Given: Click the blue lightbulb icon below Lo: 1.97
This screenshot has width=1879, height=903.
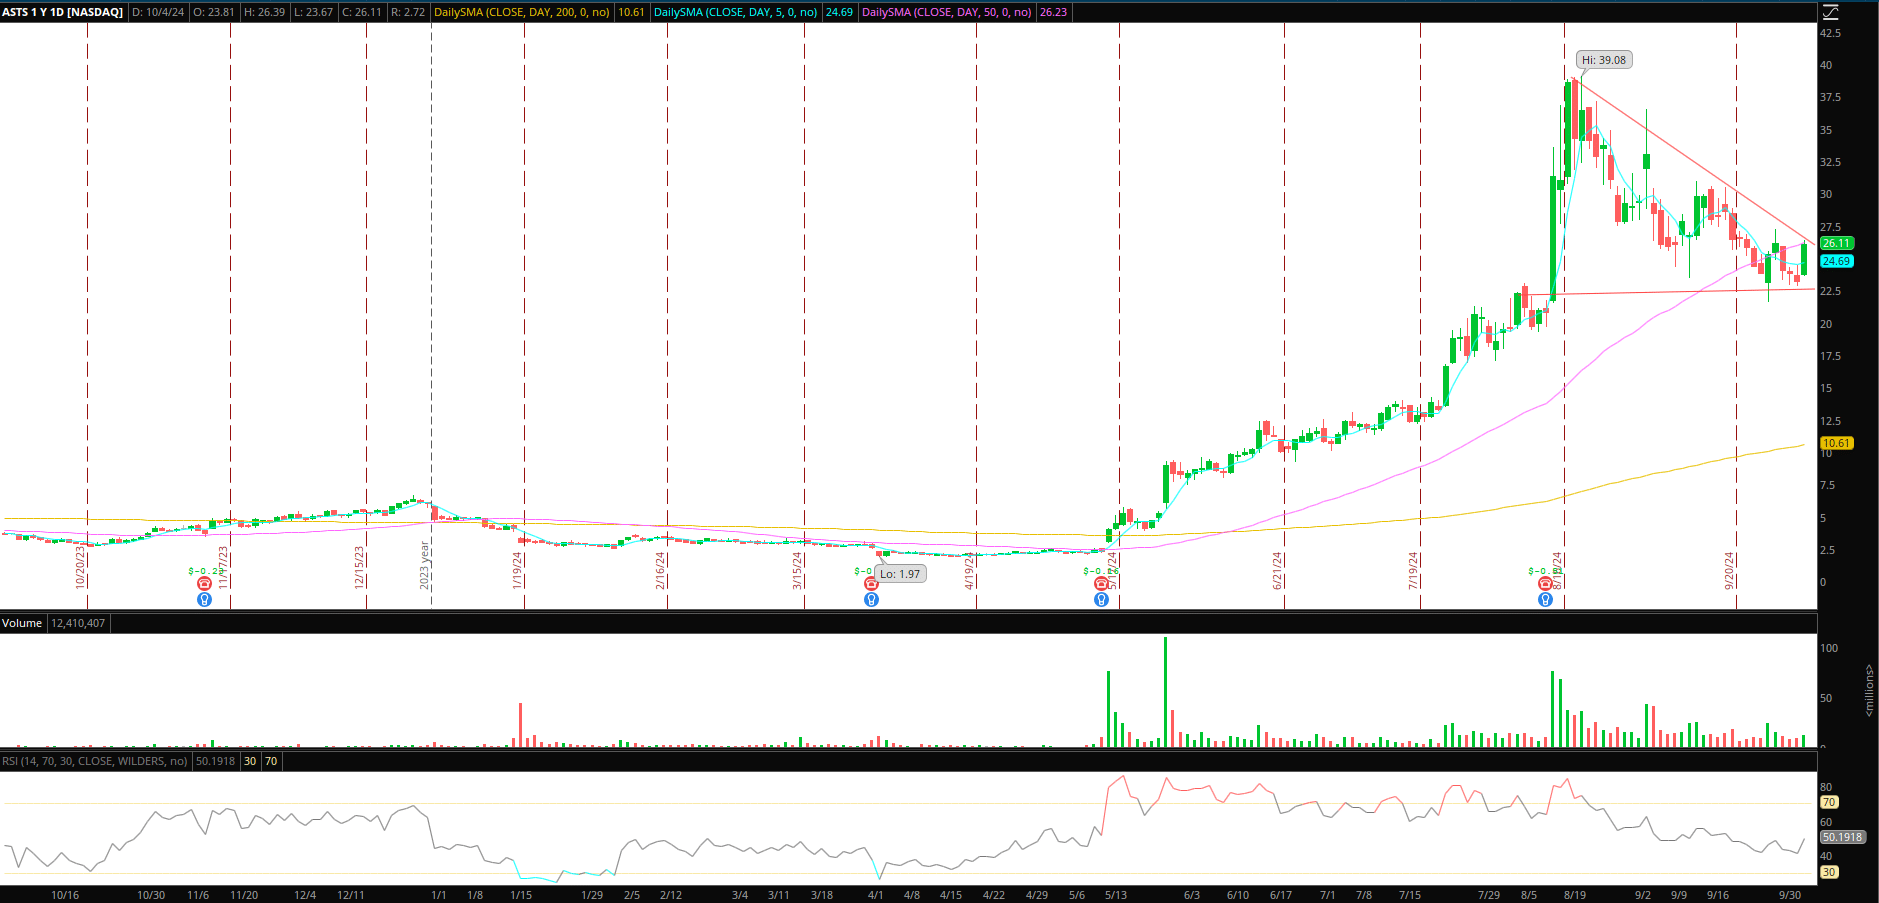Looking at the screenshot, I should (x=871, y=600).
